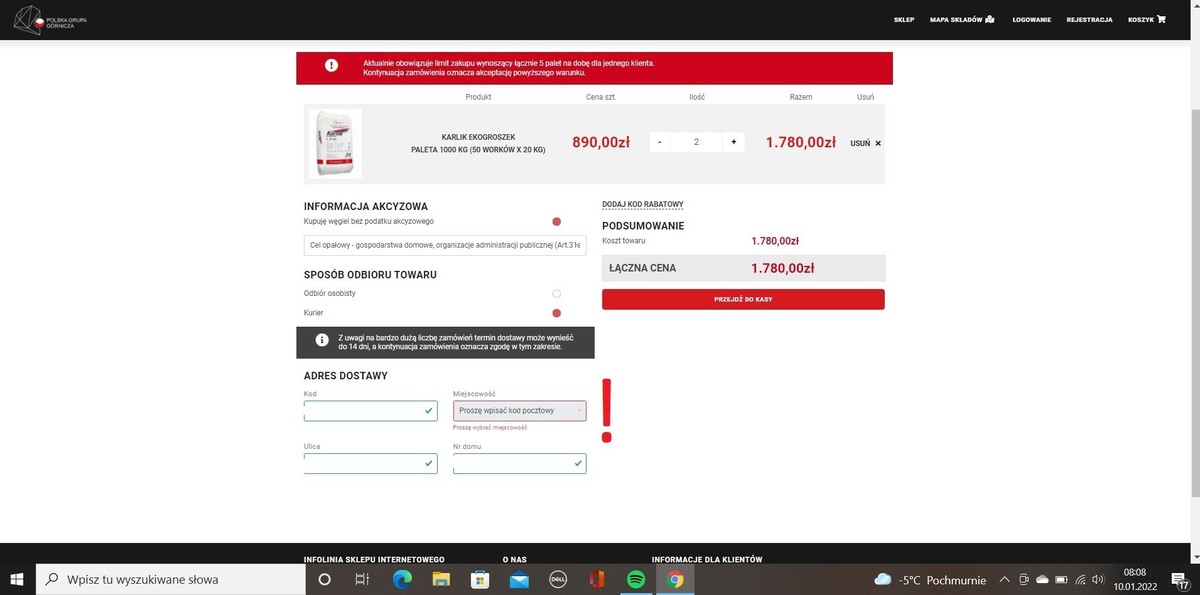1200x595 pixels.
Task: Open Spotify from the taskbar
Action: click(x=636, y=579)
